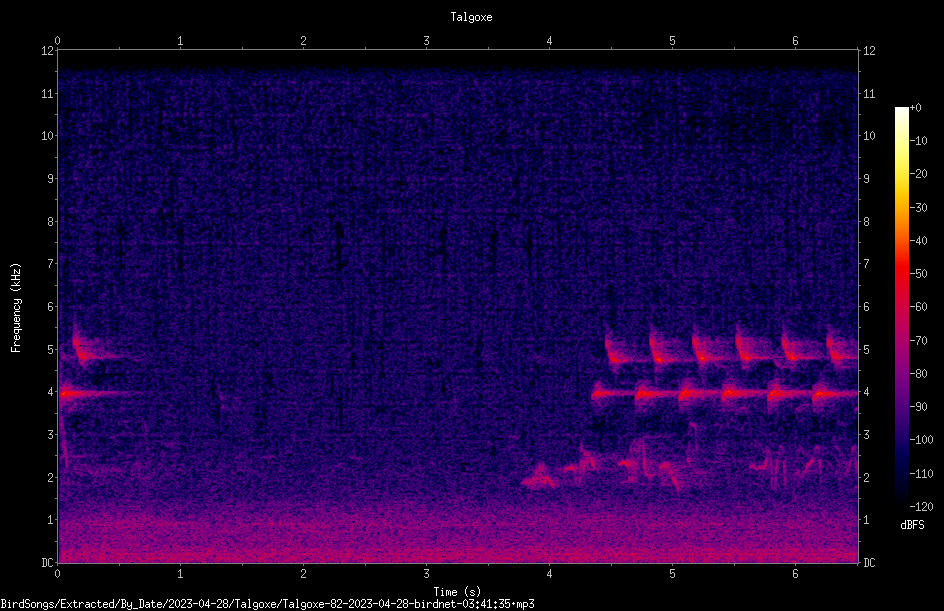Click the DC label on left axis

47,563
